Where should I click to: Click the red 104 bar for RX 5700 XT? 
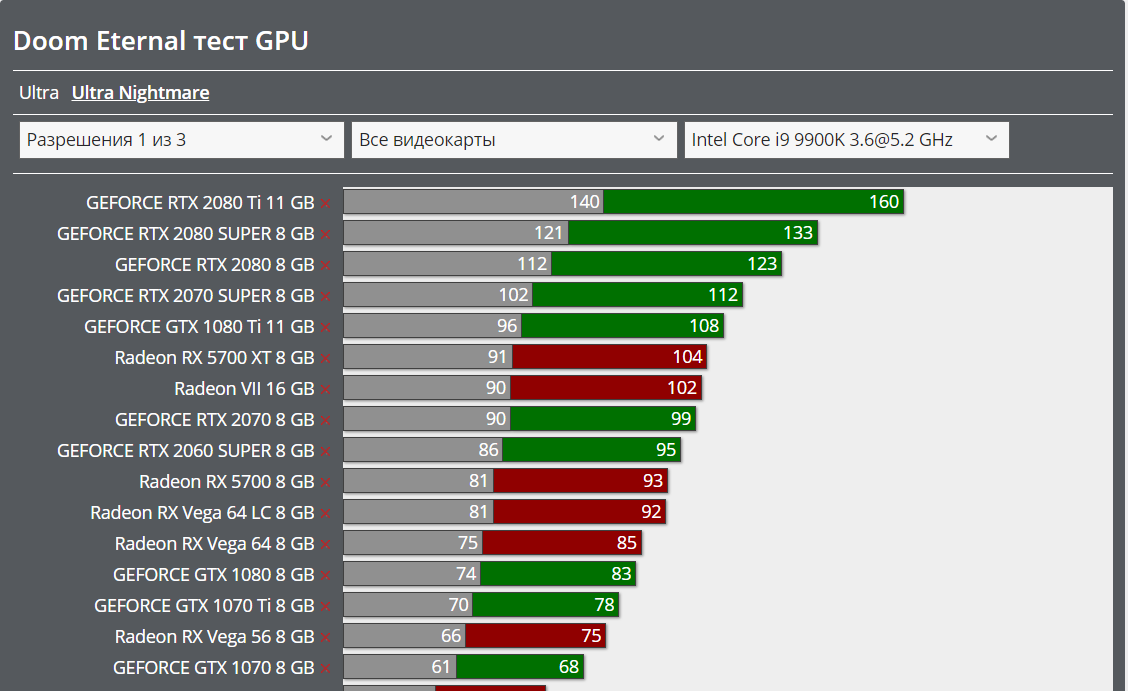609,357
